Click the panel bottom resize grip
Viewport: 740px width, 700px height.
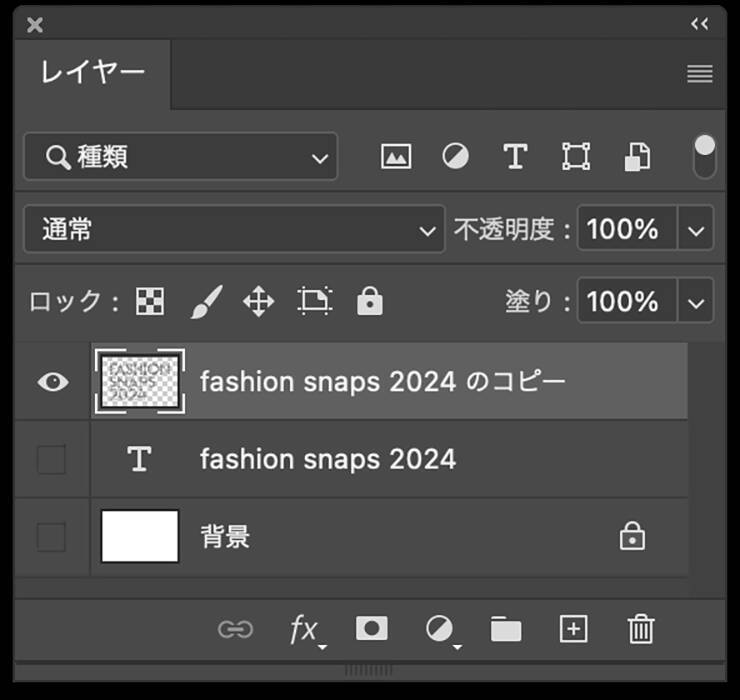[369, 670]
